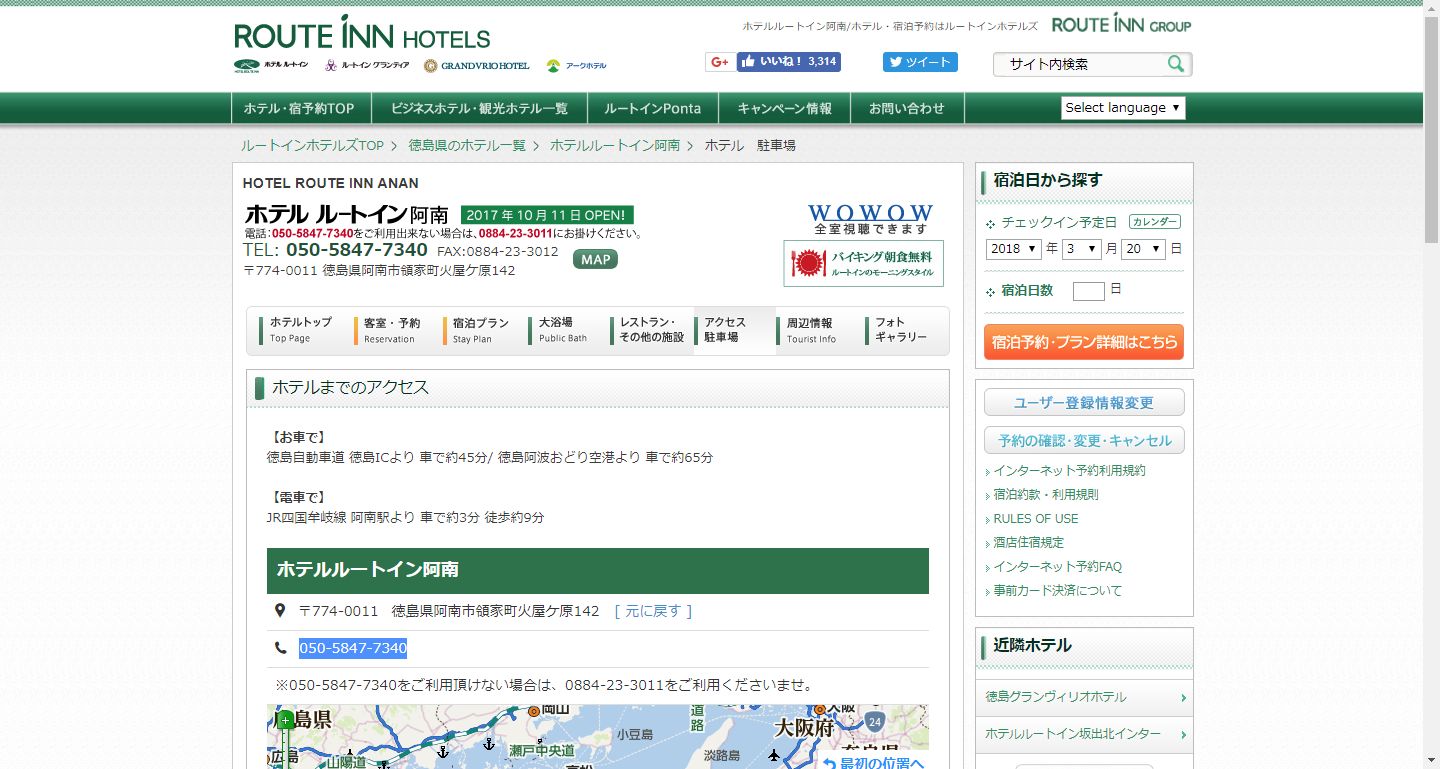The image size is (1440, 769).
Task: Switch to フォトギャラリー tab
Action: coord(900,331)
